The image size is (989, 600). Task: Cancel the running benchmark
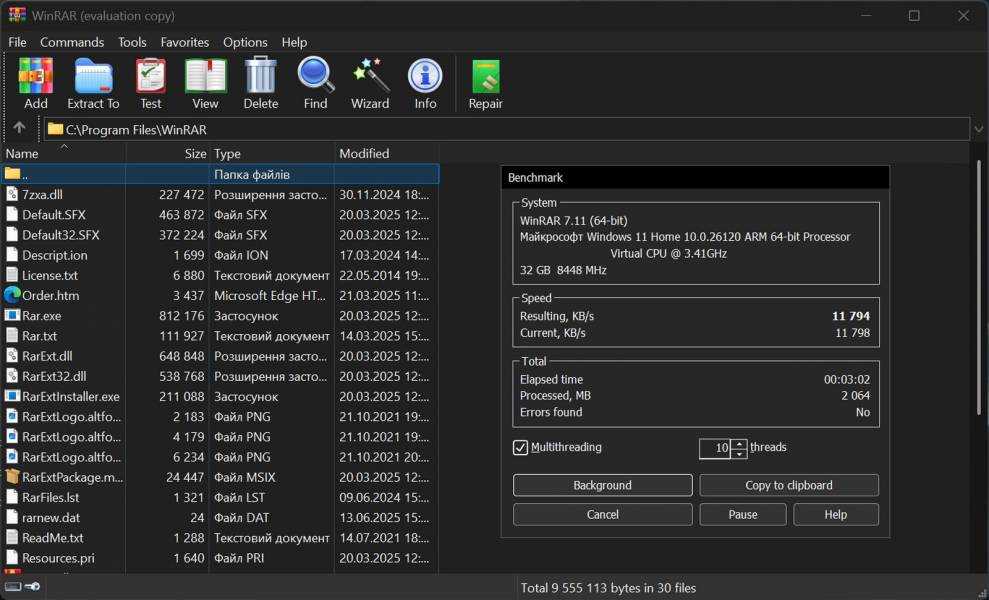[602, 514]
